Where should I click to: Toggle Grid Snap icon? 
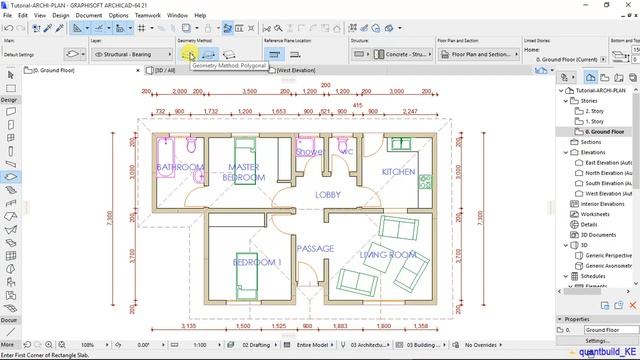142,28
